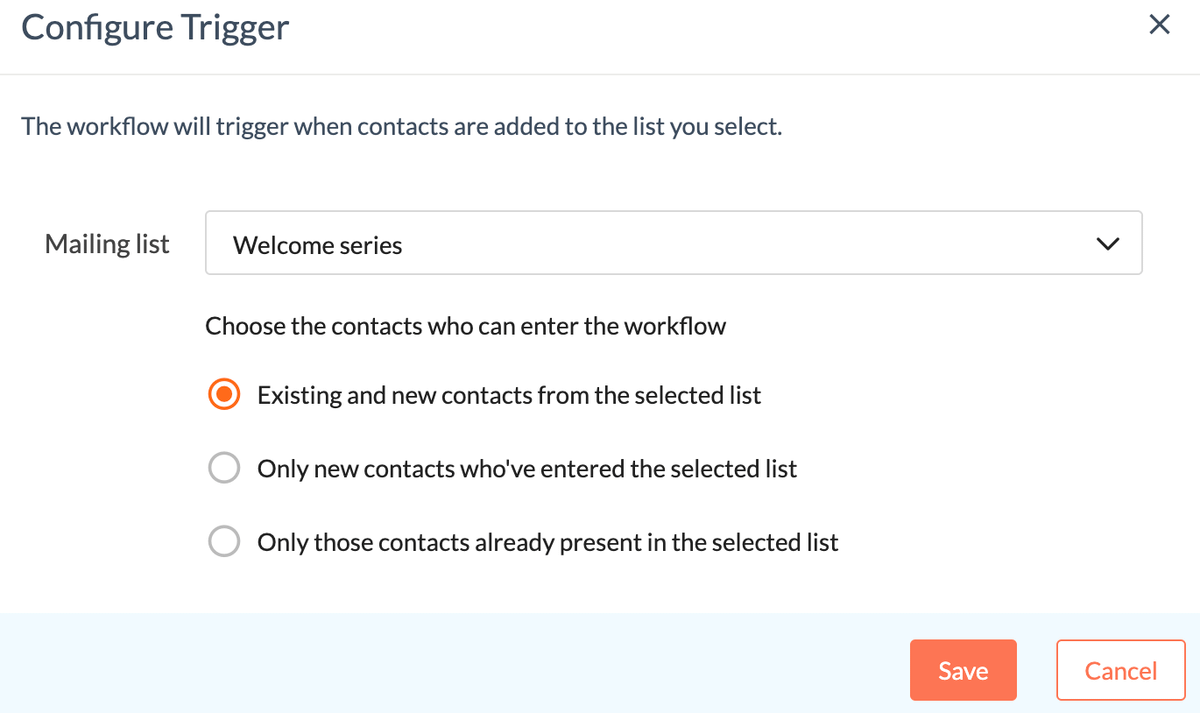
Task: Click the word 'workflow' in the 'Choose the contacts' heading
Action: pos(674,326)
